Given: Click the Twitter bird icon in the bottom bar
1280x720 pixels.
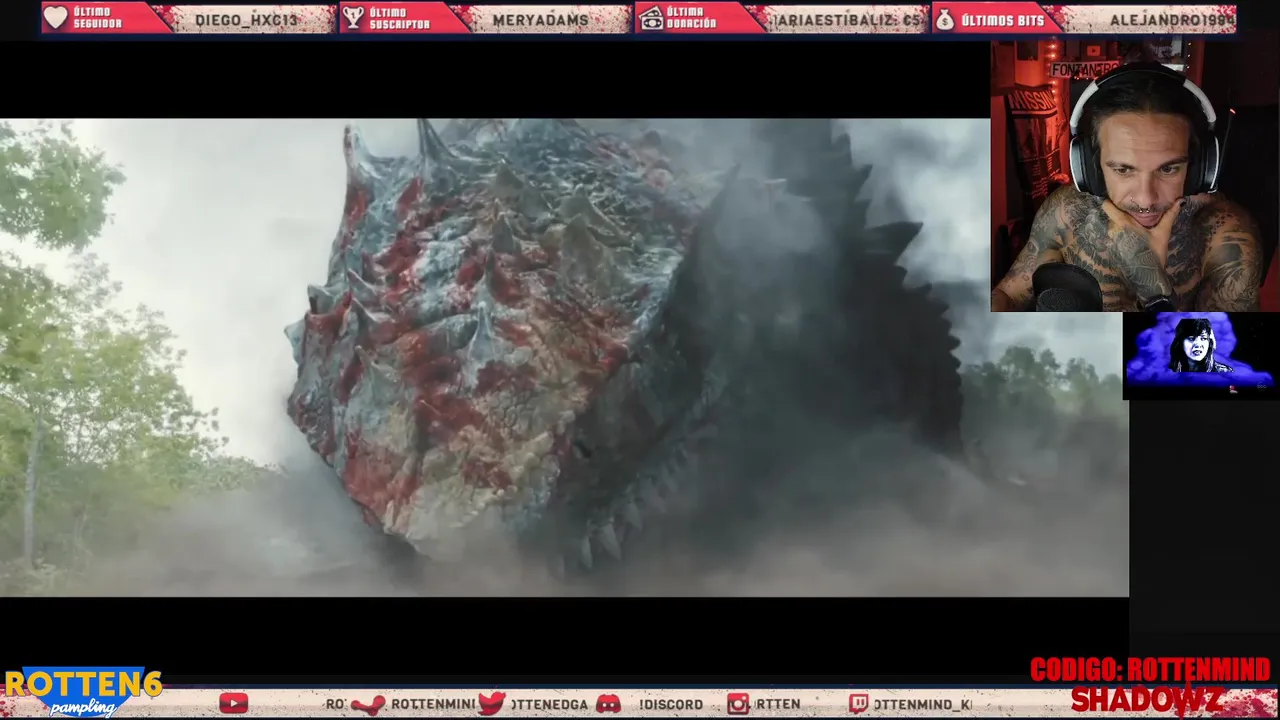Looking at the screenshot, I should click(491, 704).
